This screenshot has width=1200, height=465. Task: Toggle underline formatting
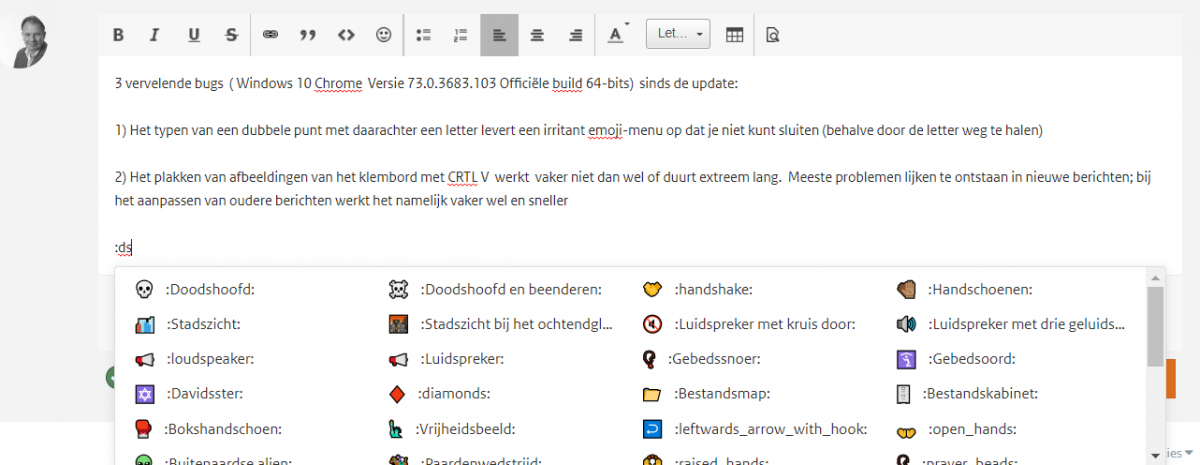point(194,34)
